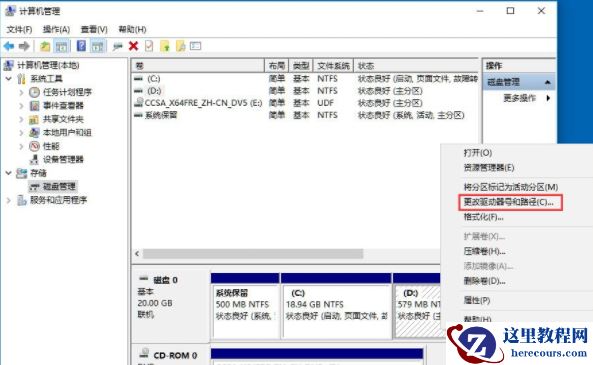Viewport: 593px width, 365px height.
Task: Select 共享文件夹 in the tree
Action: (x=63, y=119)
